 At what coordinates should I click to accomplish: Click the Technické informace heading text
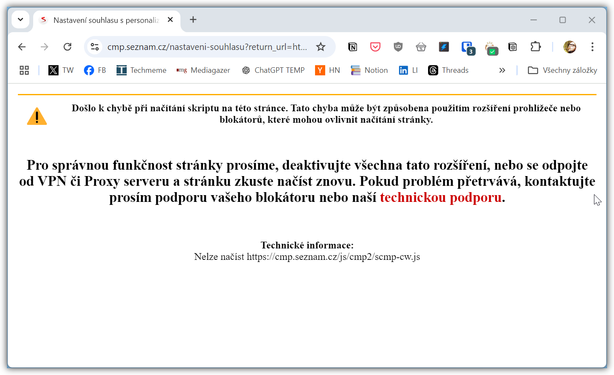tap(307, 245)
